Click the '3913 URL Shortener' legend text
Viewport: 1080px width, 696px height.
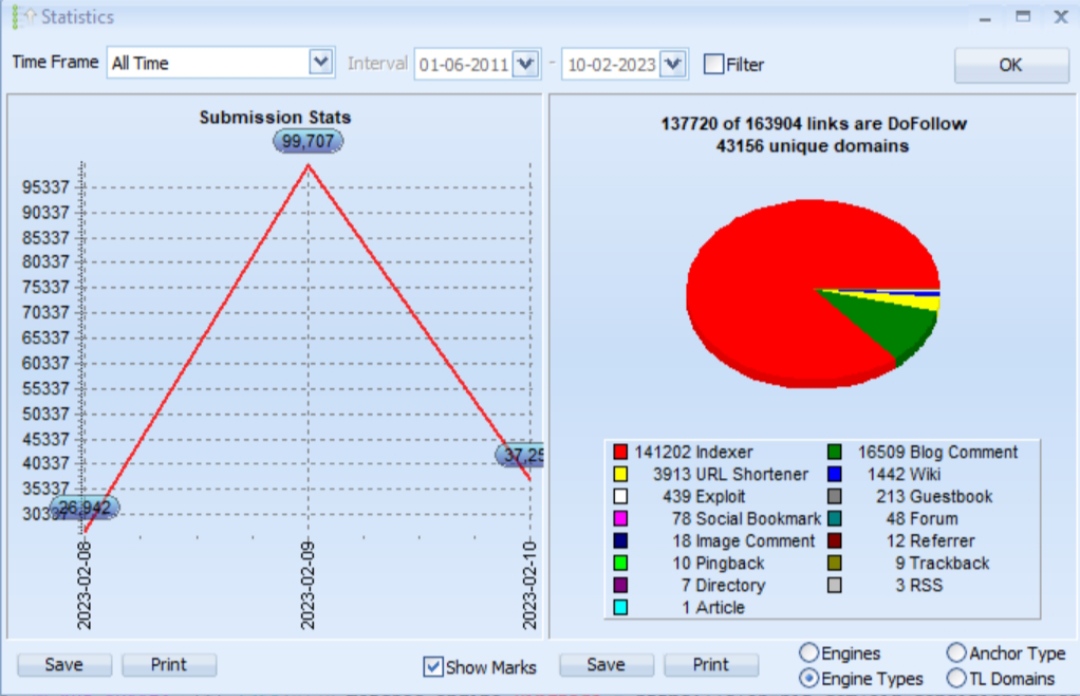(x=730, y=474)
